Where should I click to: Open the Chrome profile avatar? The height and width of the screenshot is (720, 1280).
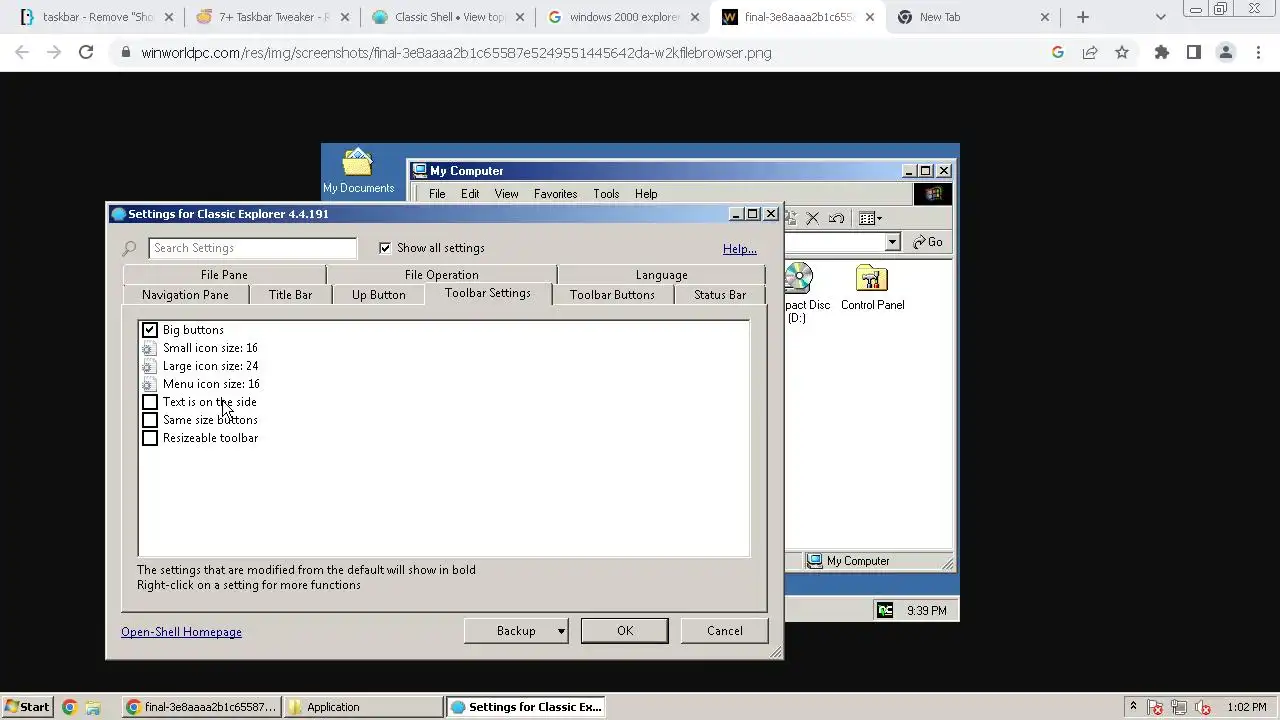[x=1226, y=52]
